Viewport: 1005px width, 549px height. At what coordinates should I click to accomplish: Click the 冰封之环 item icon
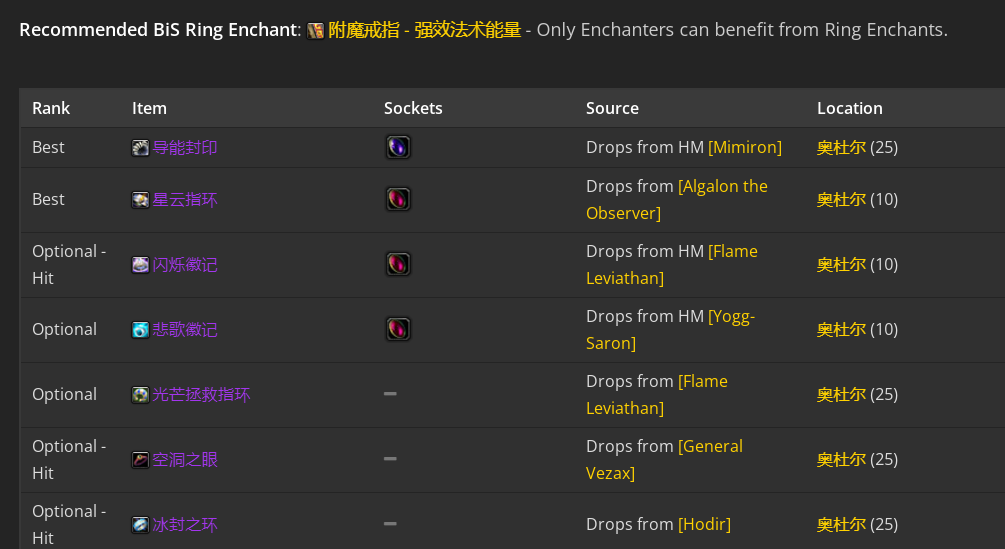click(140, 525)
